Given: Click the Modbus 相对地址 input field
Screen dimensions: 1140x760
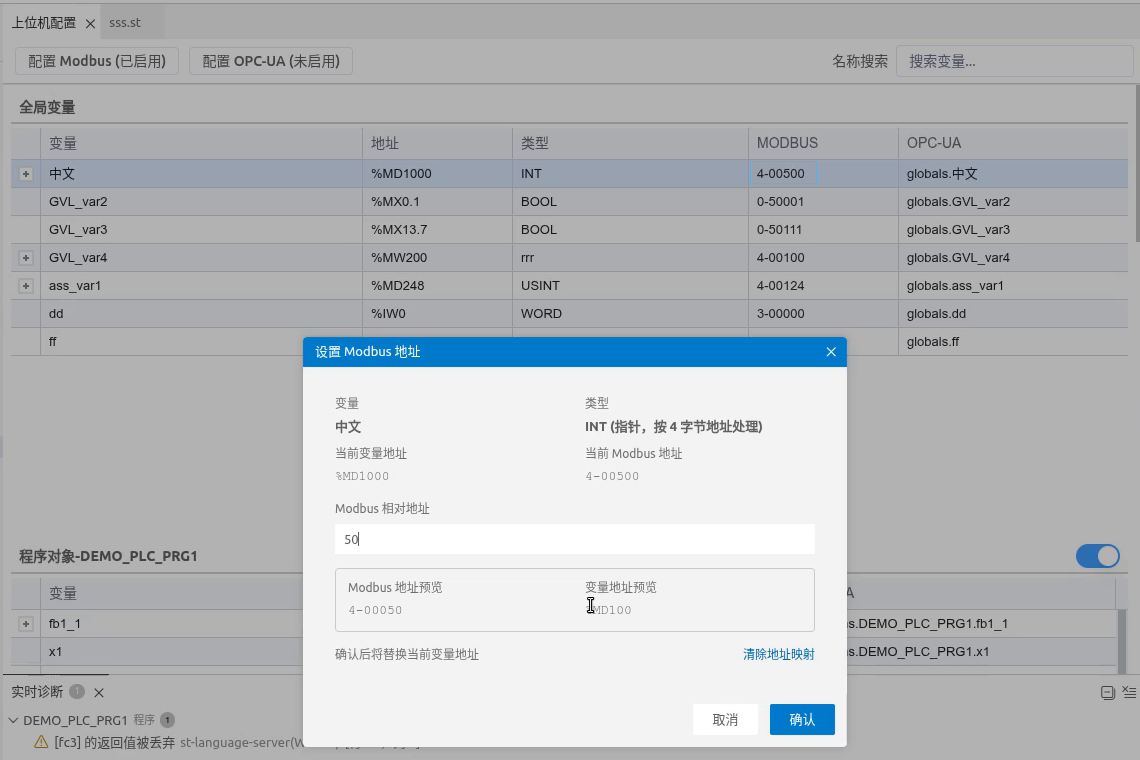Looking at the screenshot, I should 574,539.
